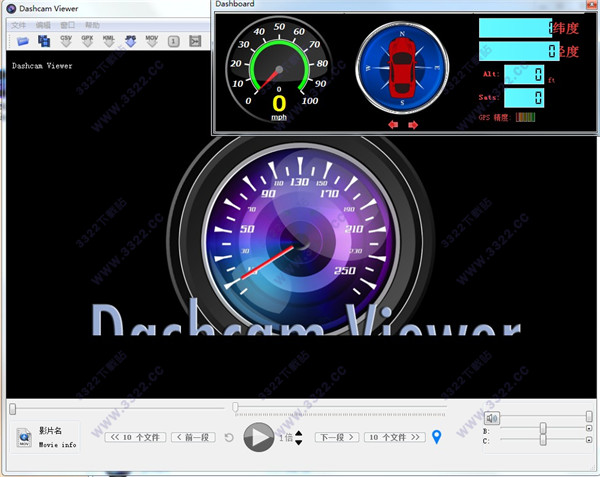
Task: Click the numbered '1' toolbar icon
Action: point(173,41)
